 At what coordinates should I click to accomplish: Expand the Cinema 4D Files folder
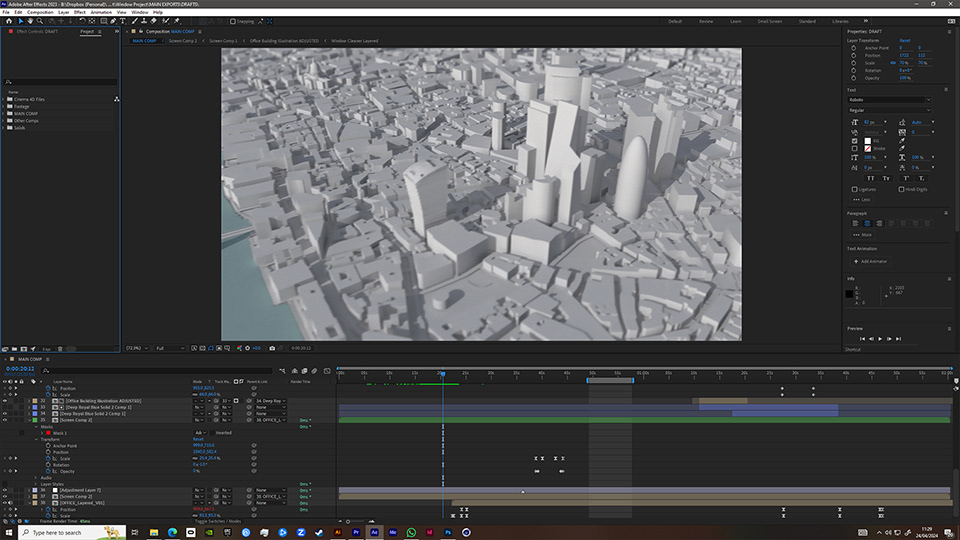(x=4, y=99)
